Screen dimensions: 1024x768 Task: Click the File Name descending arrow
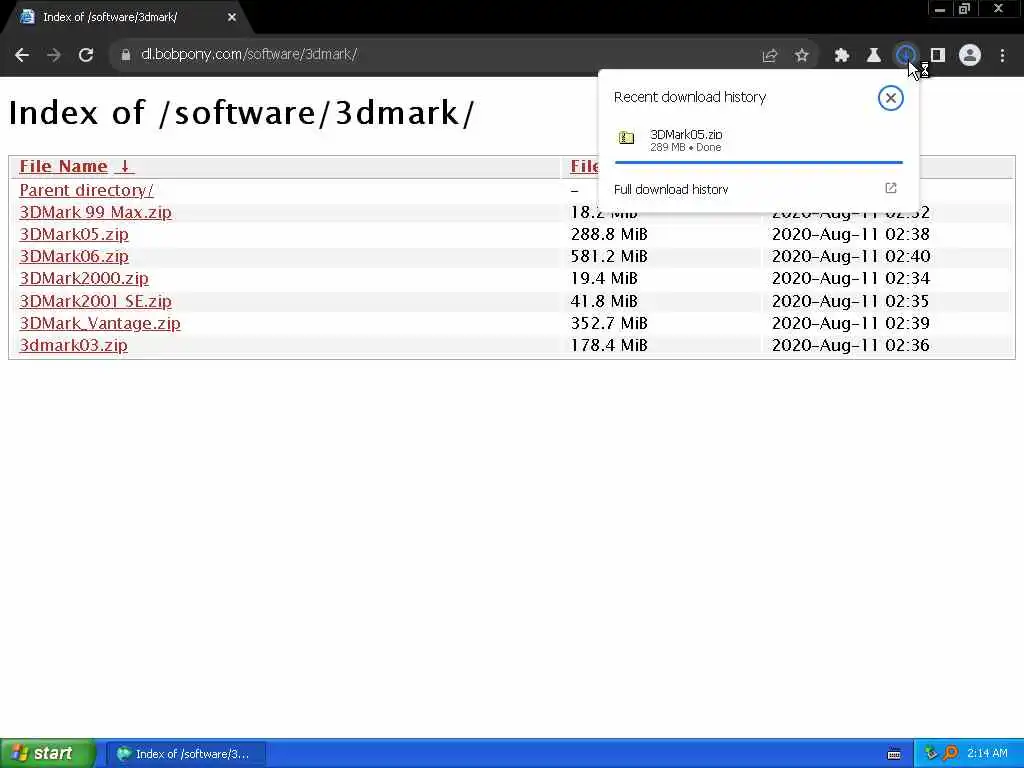[124, 167]
